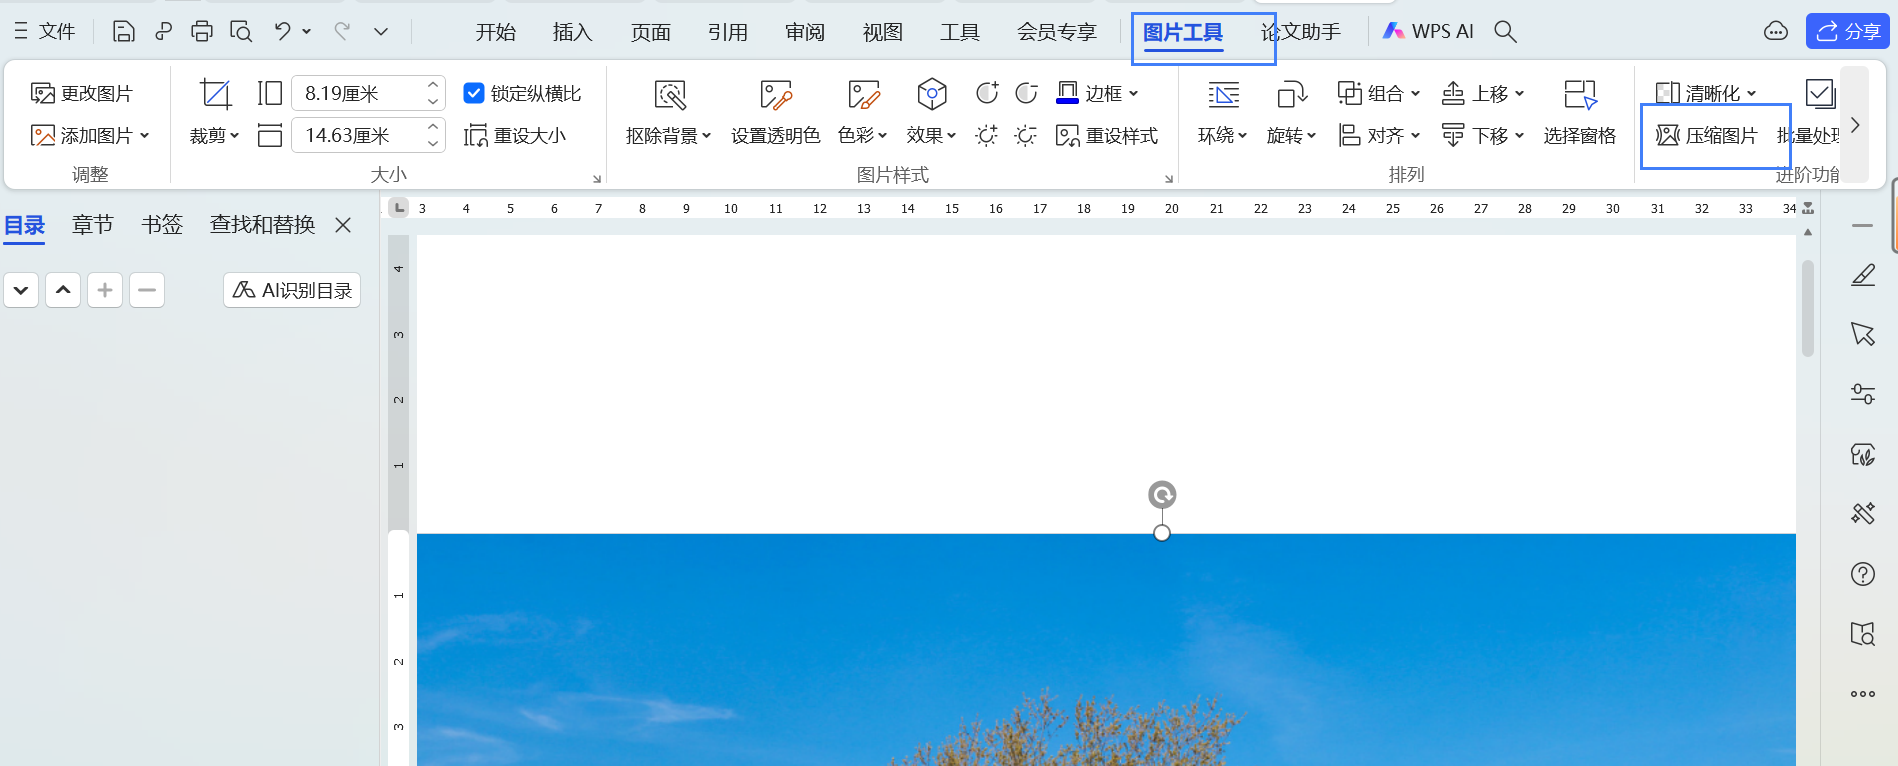Click the help question mark icon
The width and height of the screenshot is (1898, 766).
pyautogui.click(x=1862, y=574)
